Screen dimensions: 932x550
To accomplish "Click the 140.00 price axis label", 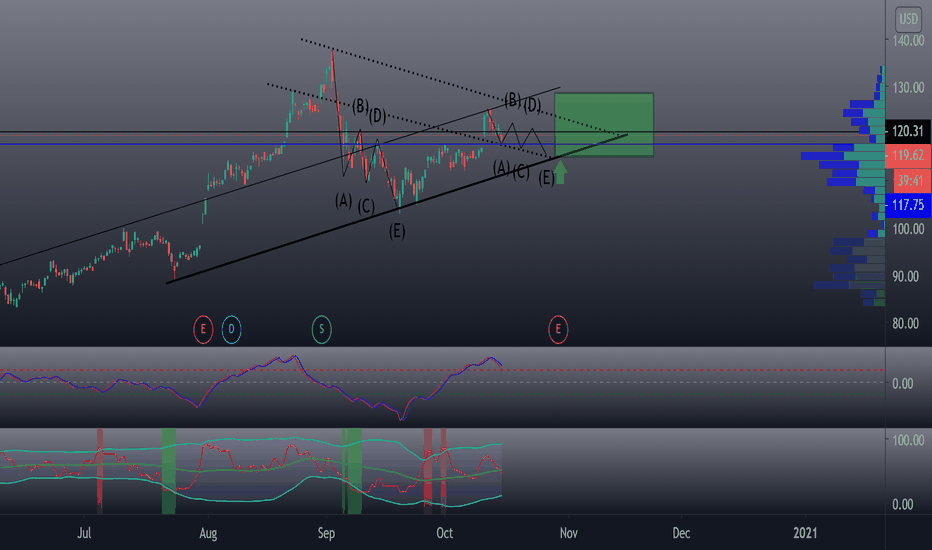I will pos(908,40).
